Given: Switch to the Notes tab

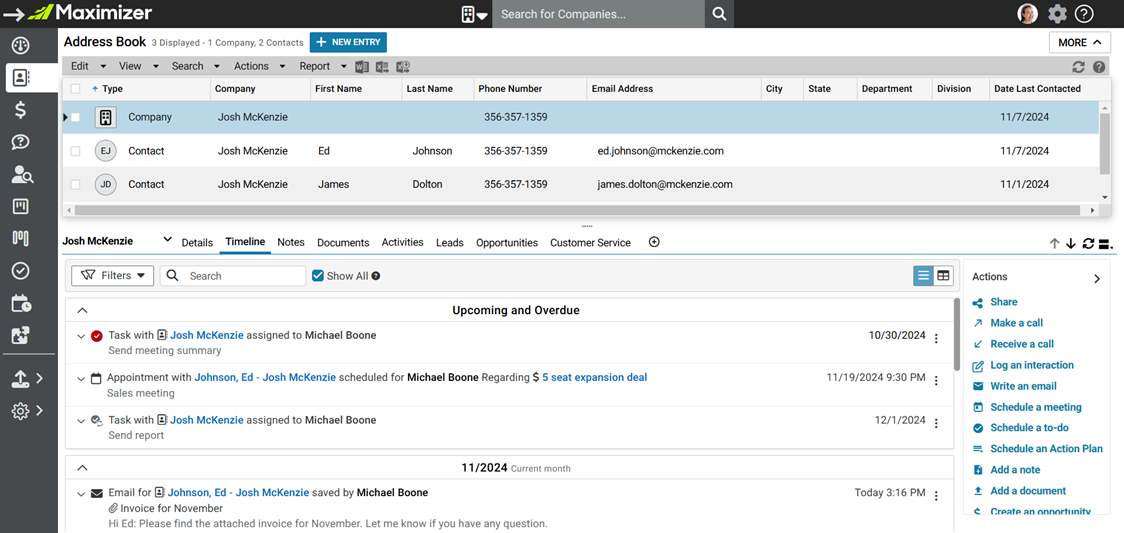Looking at the screenshot, I should 291,243.
